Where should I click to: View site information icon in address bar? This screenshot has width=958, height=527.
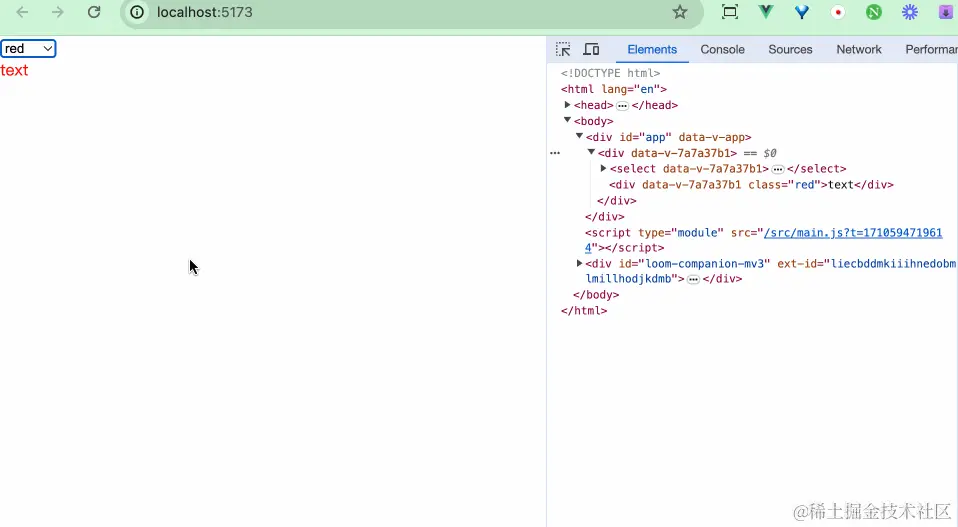[137, 12]
